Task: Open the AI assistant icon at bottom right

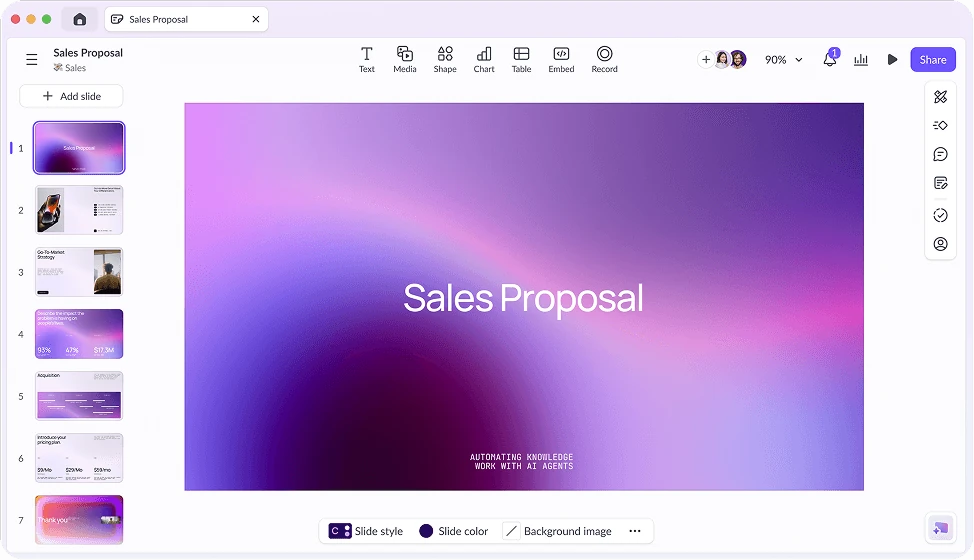Action: pyautogui.click(x=940, y=528)
